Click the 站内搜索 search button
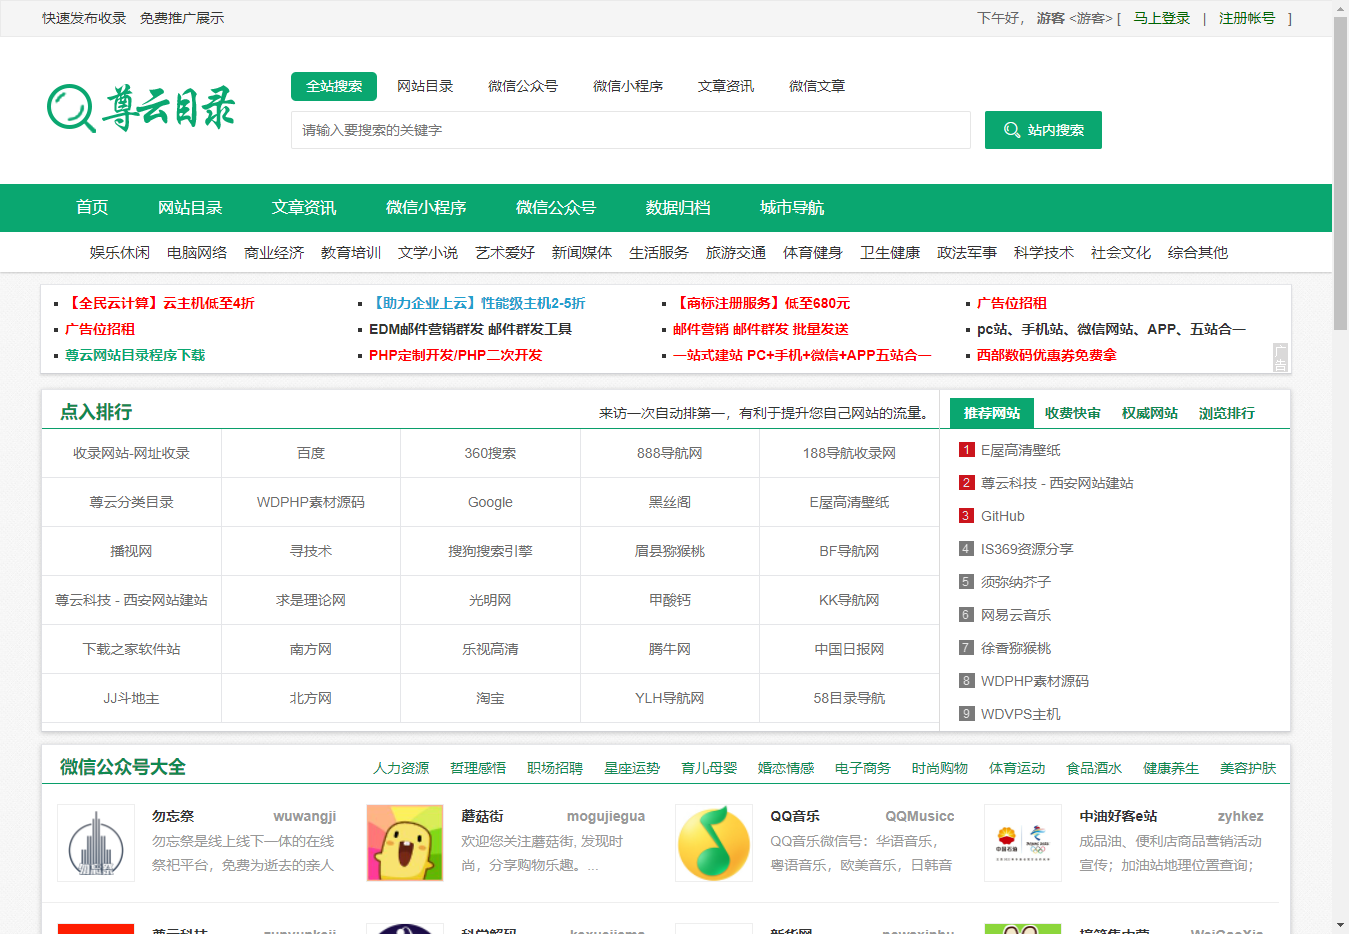Image resolution: width=1349 pixels, height=934 pixels. tap(1043, 130)
